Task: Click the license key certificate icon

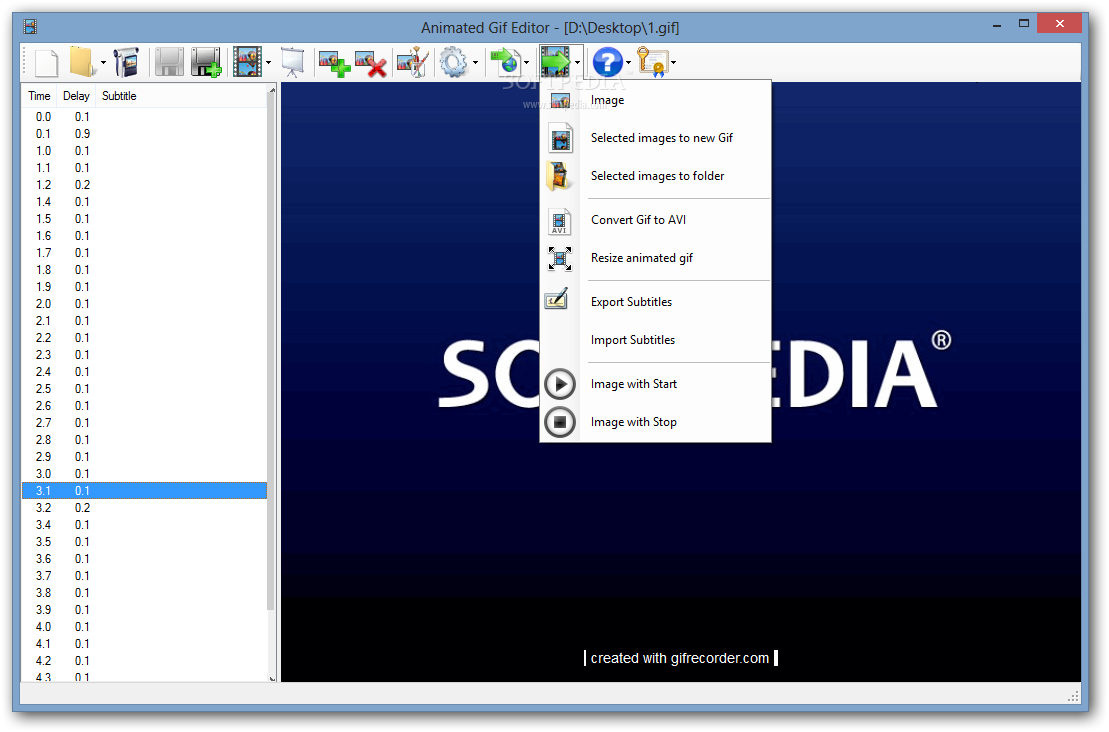Action: click(652, 62)
